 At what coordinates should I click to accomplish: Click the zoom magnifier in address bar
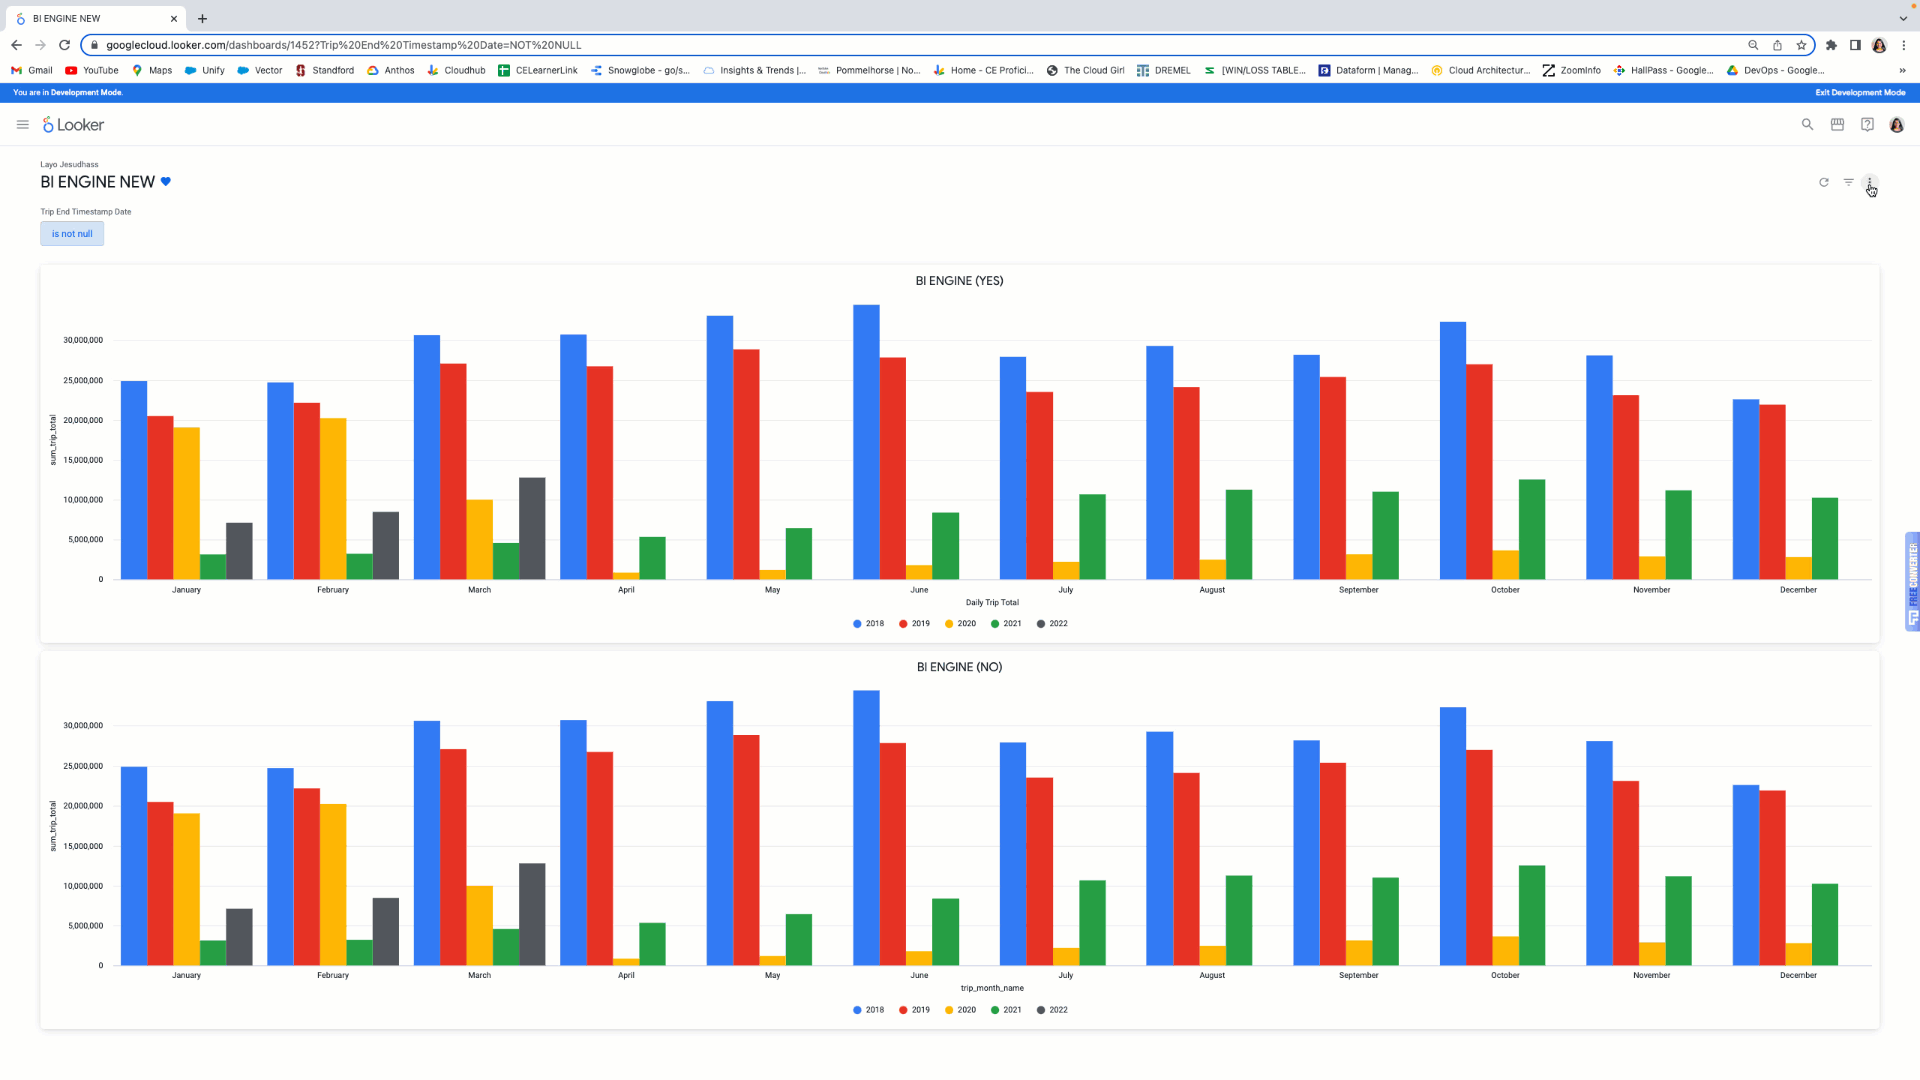pyautogui.click(x=1753, y=45)
